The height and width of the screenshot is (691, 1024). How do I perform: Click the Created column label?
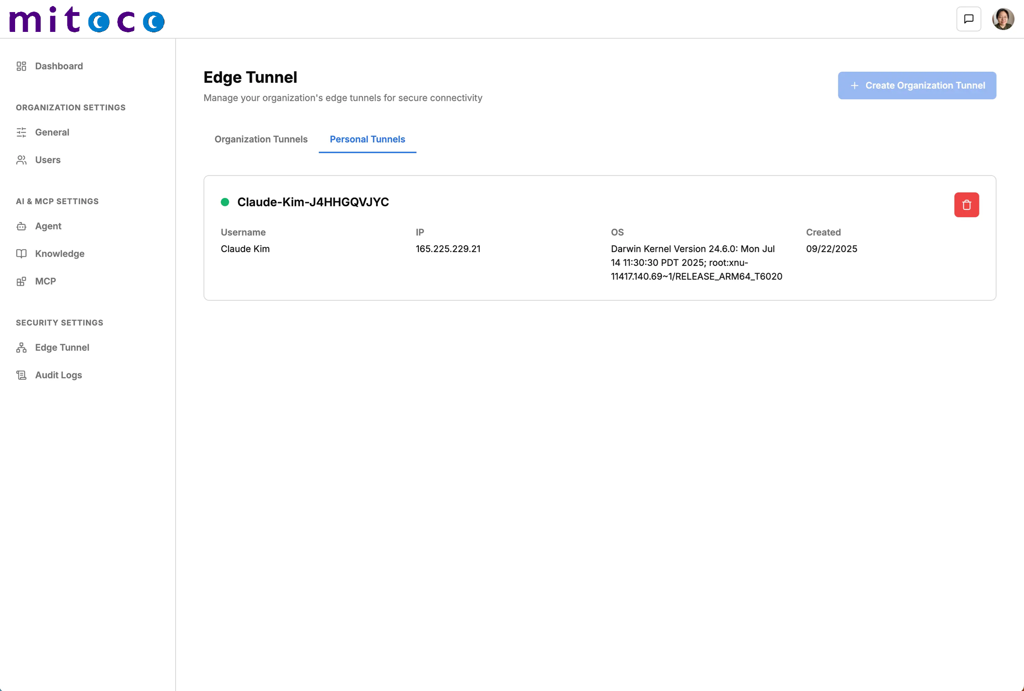click(x=823, y=232)
